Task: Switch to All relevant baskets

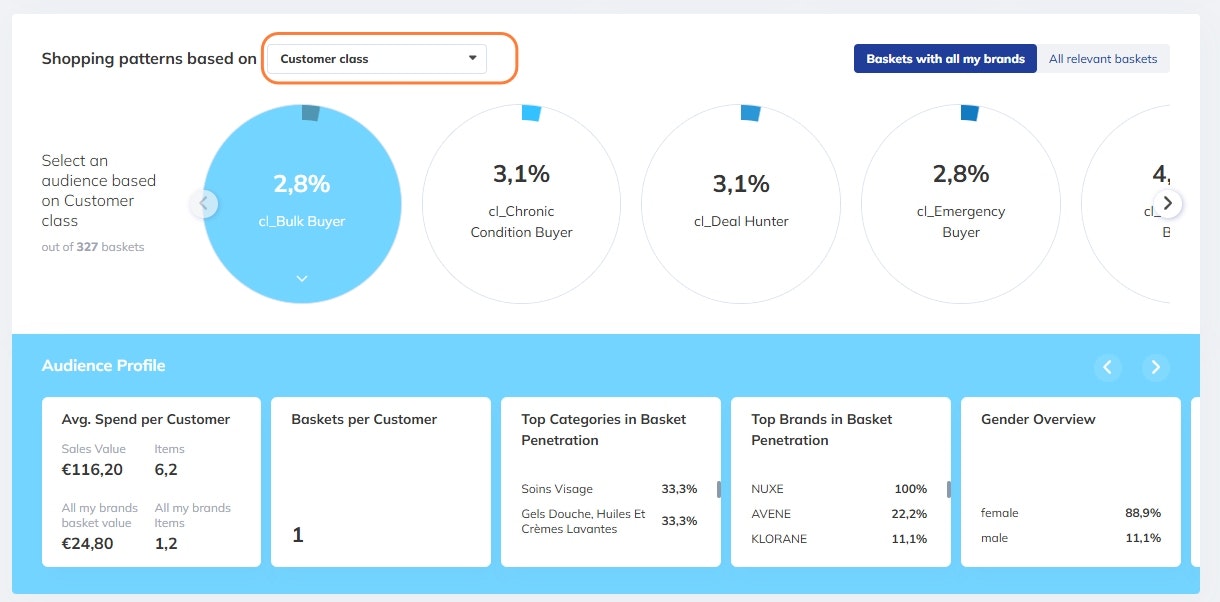Action: point(1103,59)
